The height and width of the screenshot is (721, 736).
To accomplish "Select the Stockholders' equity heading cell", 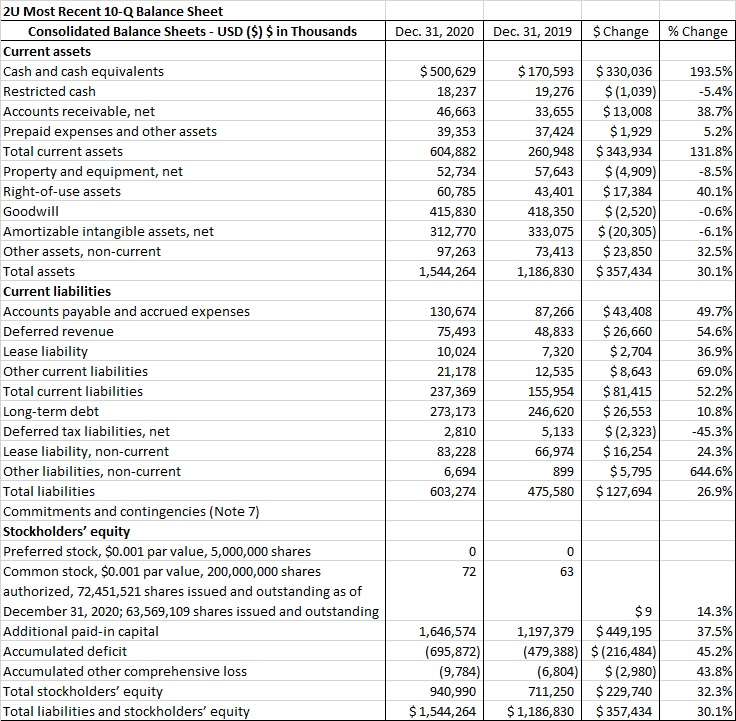I will pyautogui.click(x=193, y=531).
